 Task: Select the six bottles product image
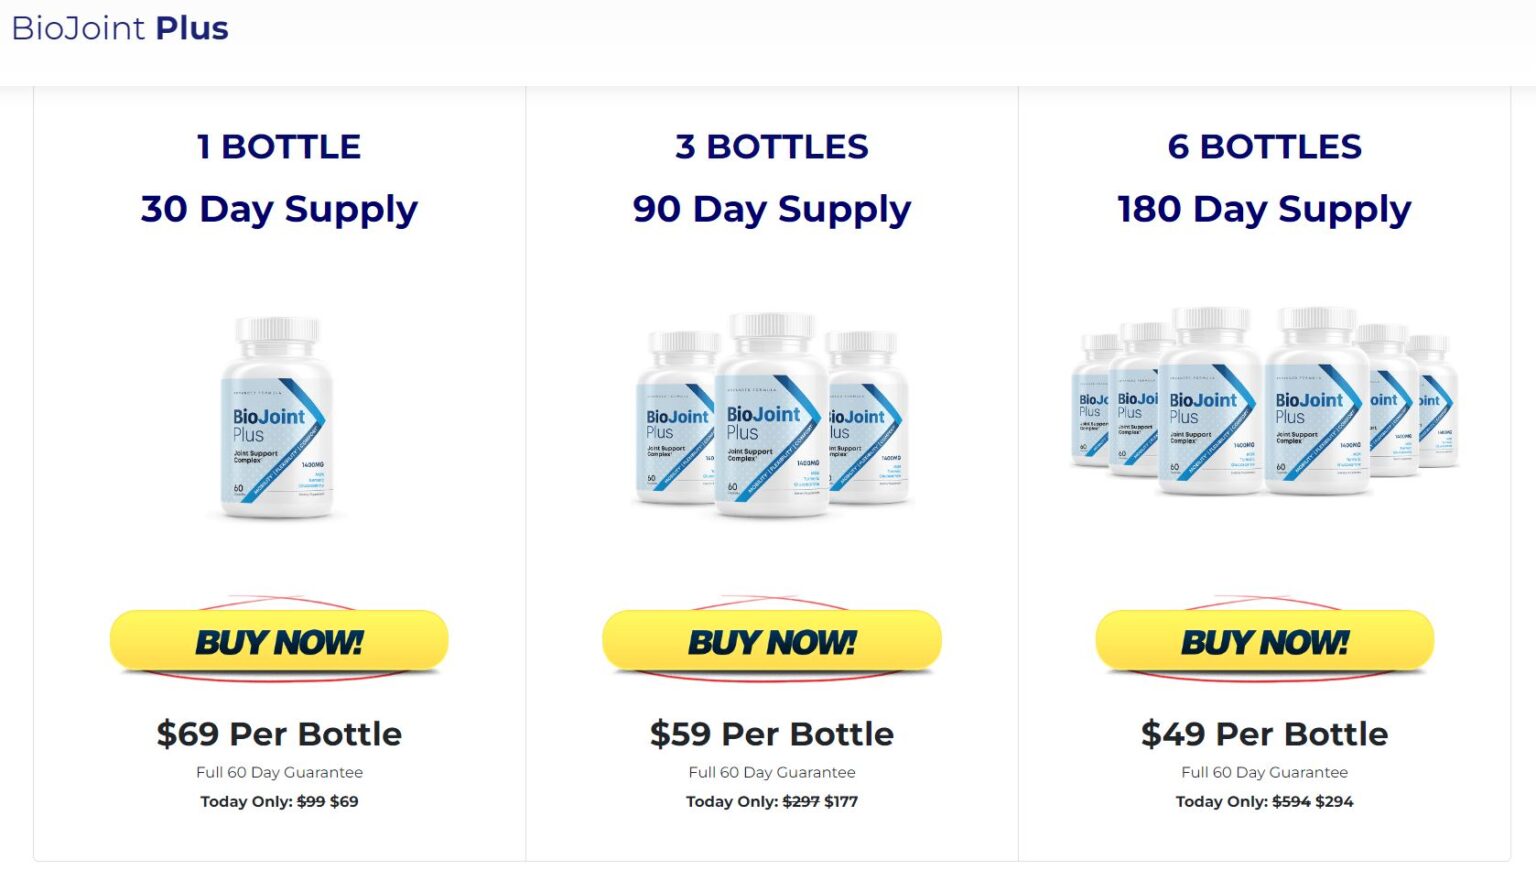click(x=1265, y=402)
